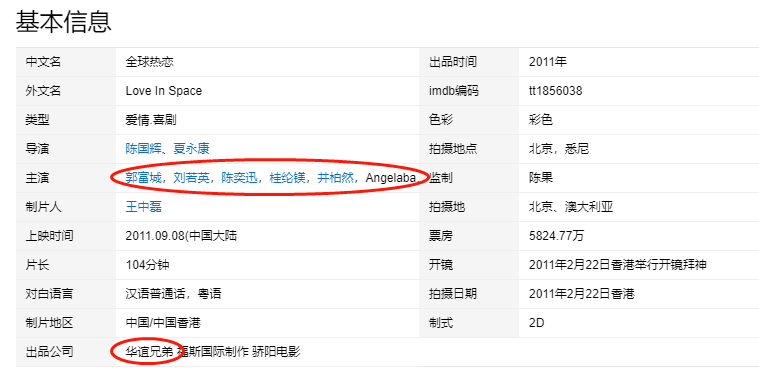Select the 类型 label cell

66,120
